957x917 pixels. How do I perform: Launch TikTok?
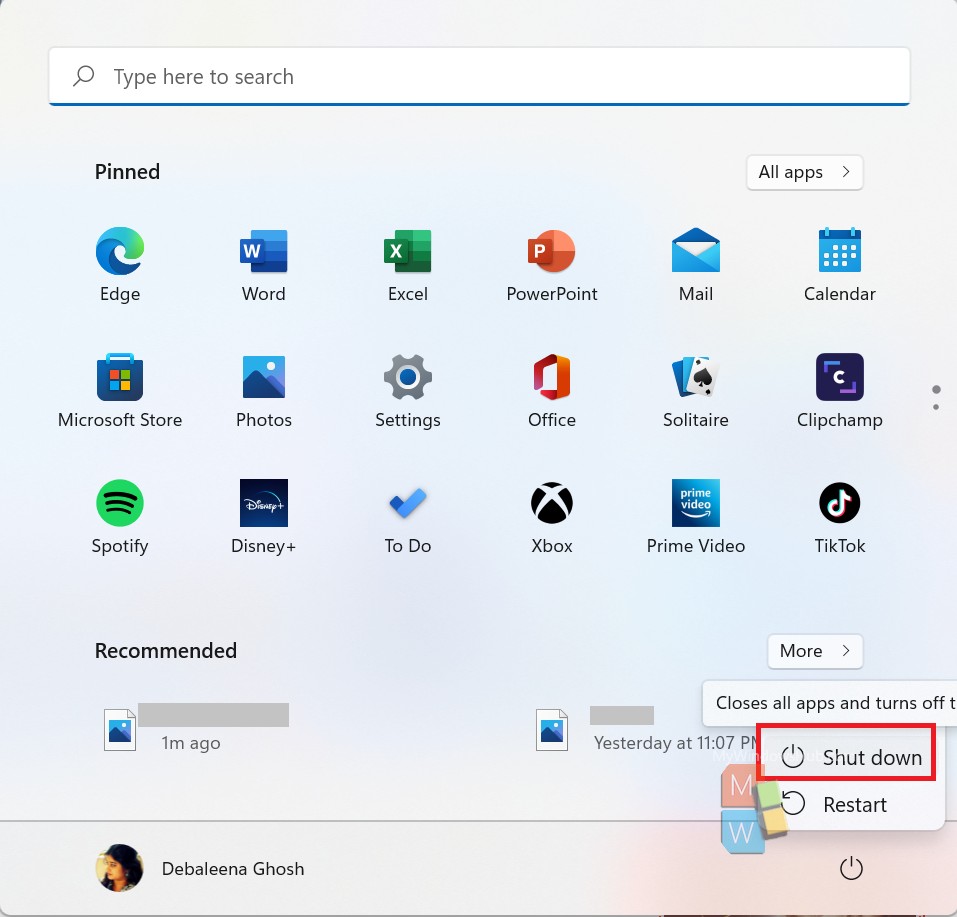click(x=840, y=516)
